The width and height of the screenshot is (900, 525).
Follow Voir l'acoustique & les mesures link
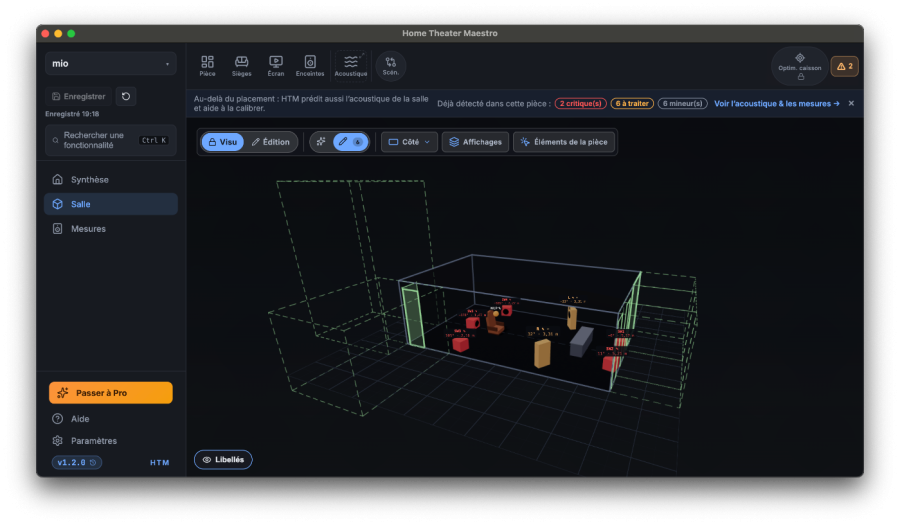pos(777,103)
